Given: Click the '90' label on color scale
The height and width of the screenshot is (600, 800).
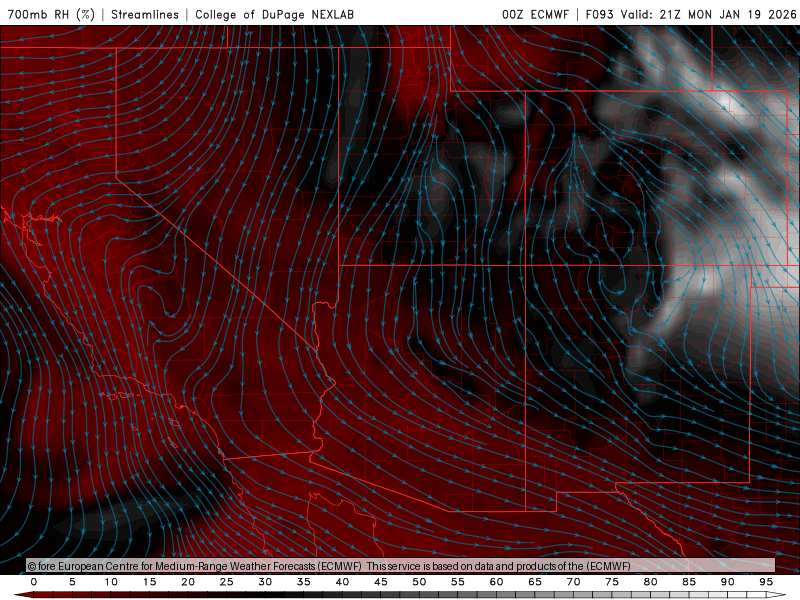Looking at the screenshot, I should 728,582.
